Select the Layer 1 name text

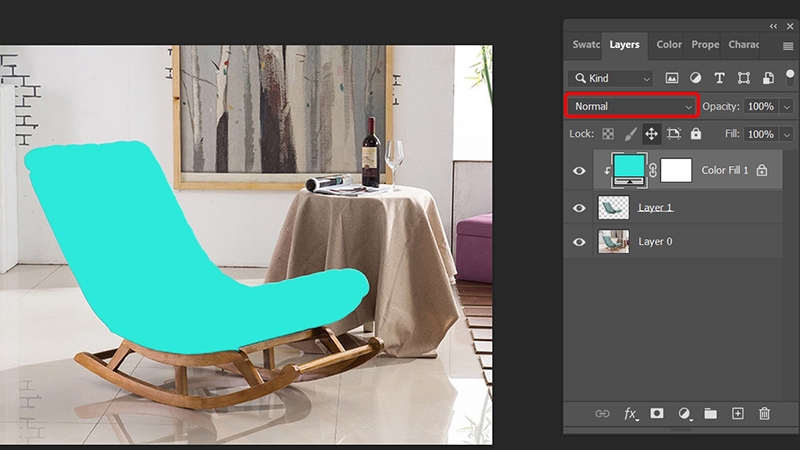pyautogui.click(x=655, y=208)
